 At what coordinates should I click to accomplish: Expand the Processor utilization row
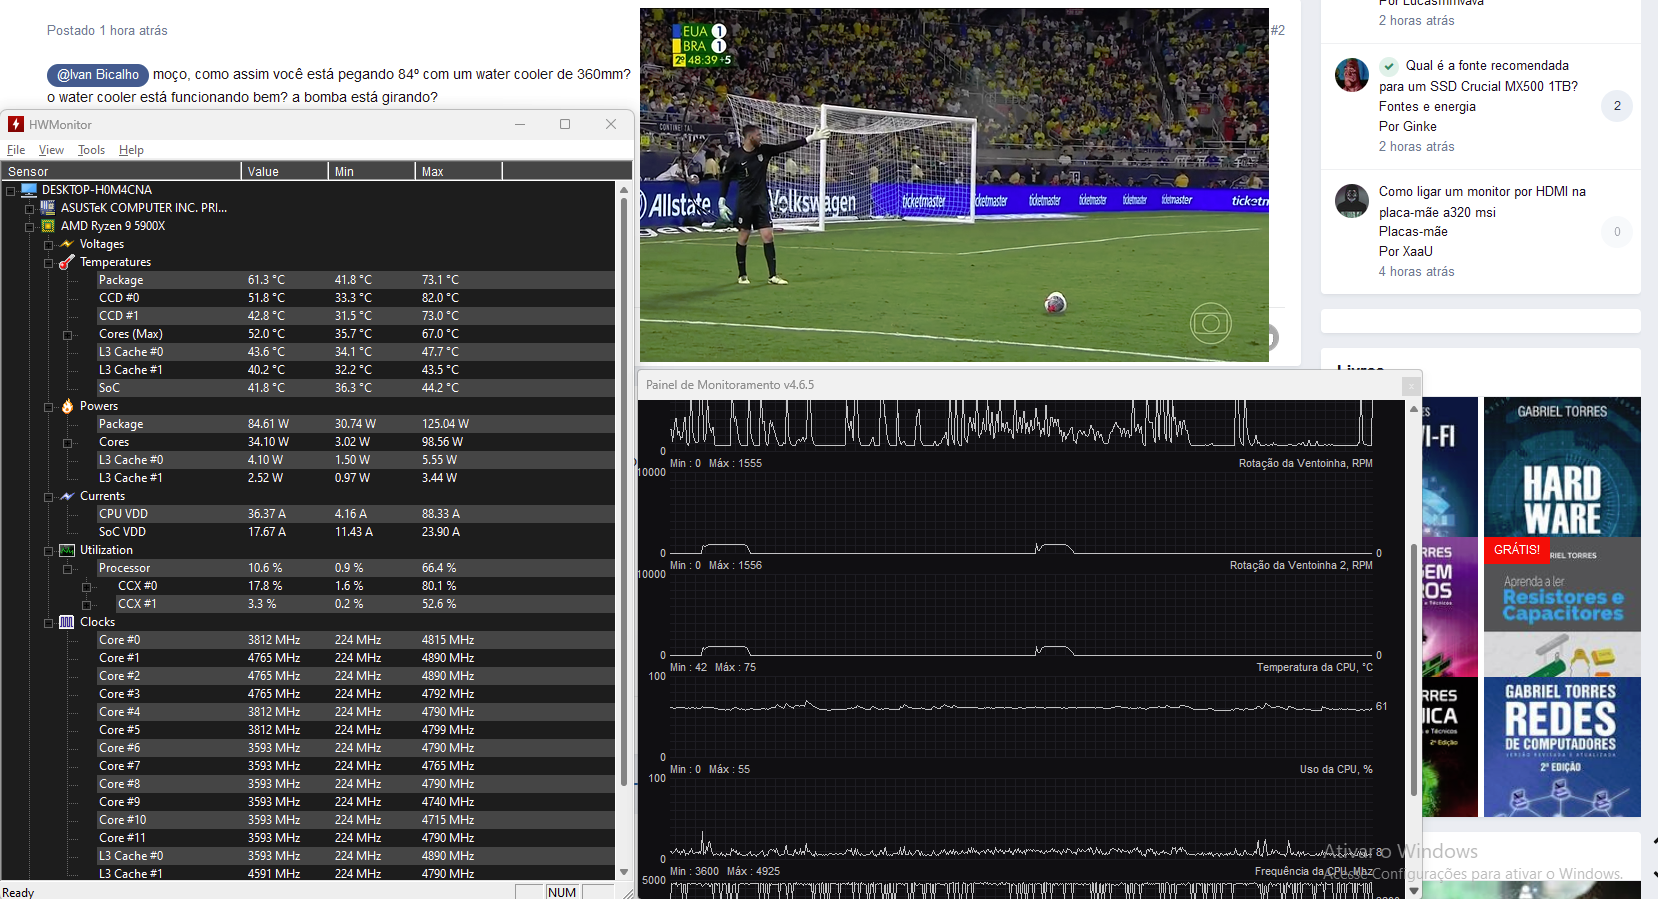[67, 568]
